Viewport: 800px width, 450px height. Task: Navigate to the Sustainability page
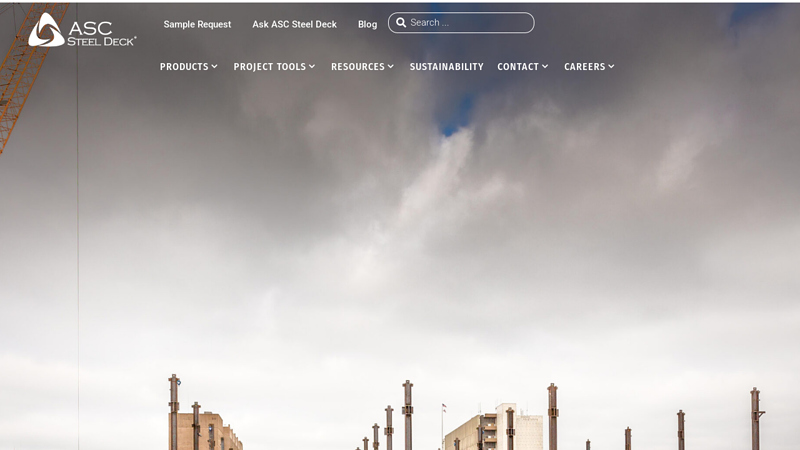pos(446,67)
